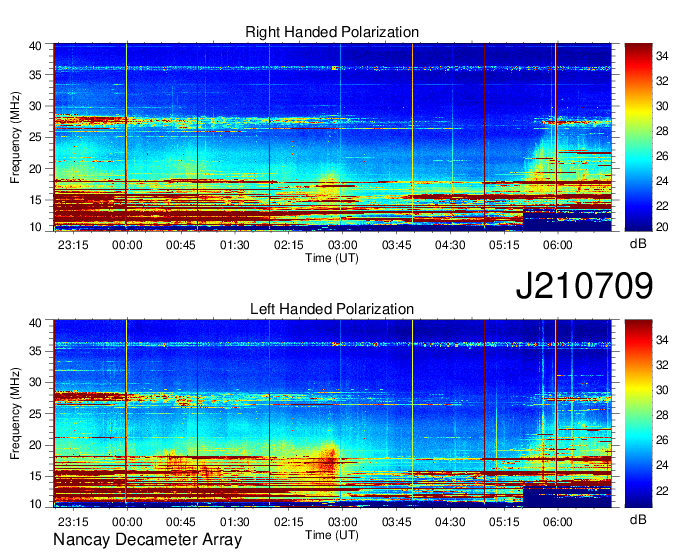Click "06:00" time tick of Left Handed plot

pos(558,522)
